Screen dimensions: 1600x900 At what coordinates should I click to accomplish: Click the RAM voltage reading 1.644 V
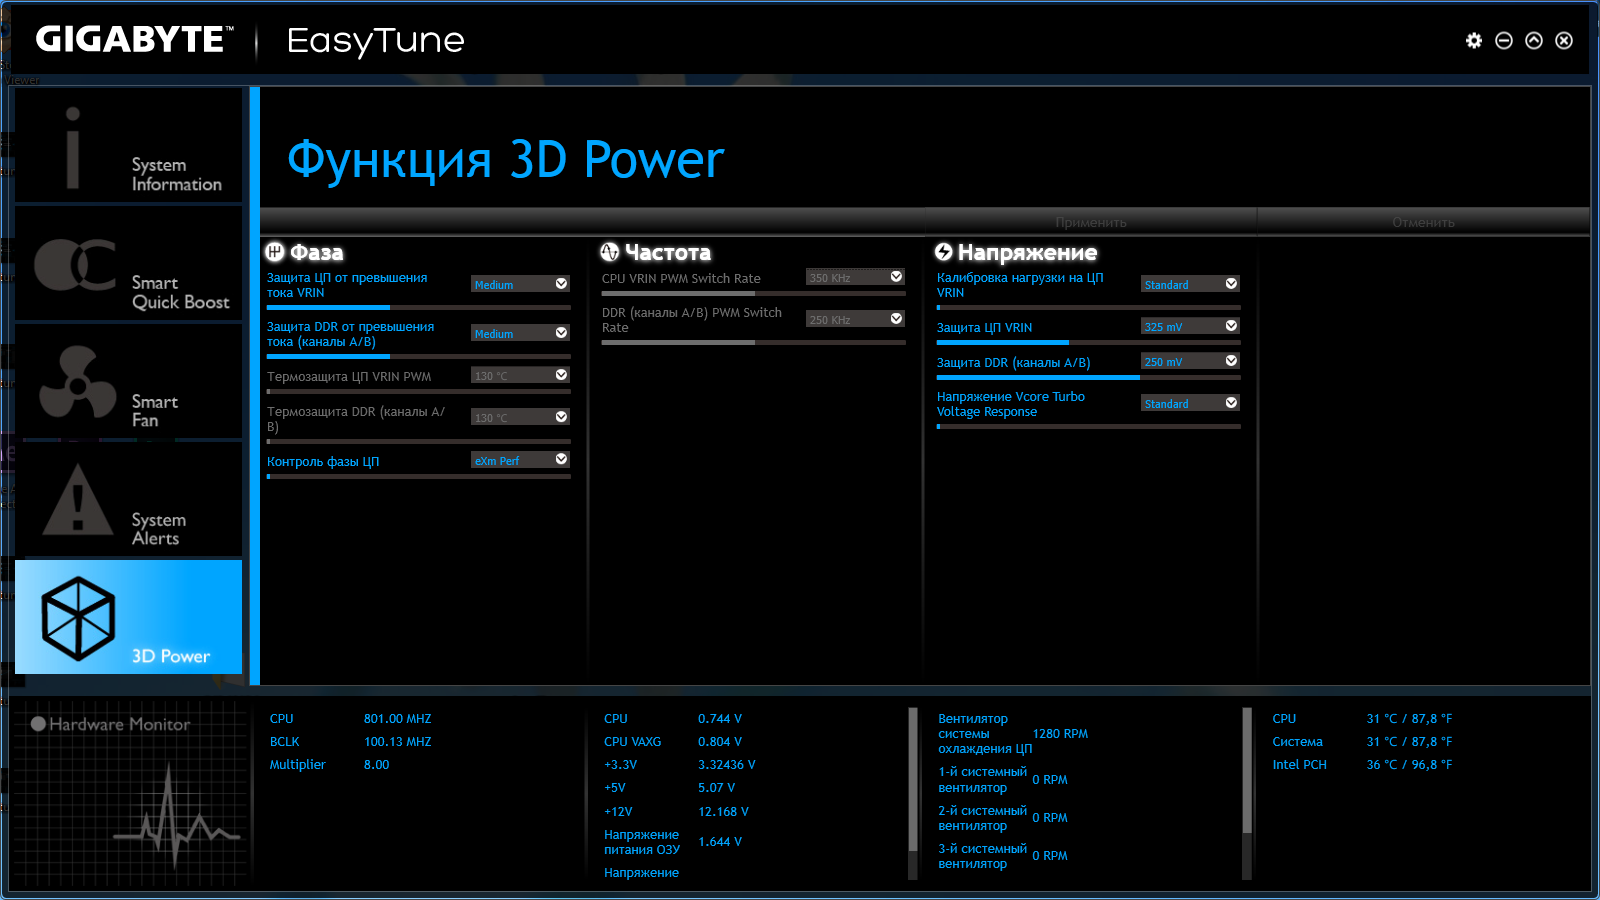[x=720, y=842]
